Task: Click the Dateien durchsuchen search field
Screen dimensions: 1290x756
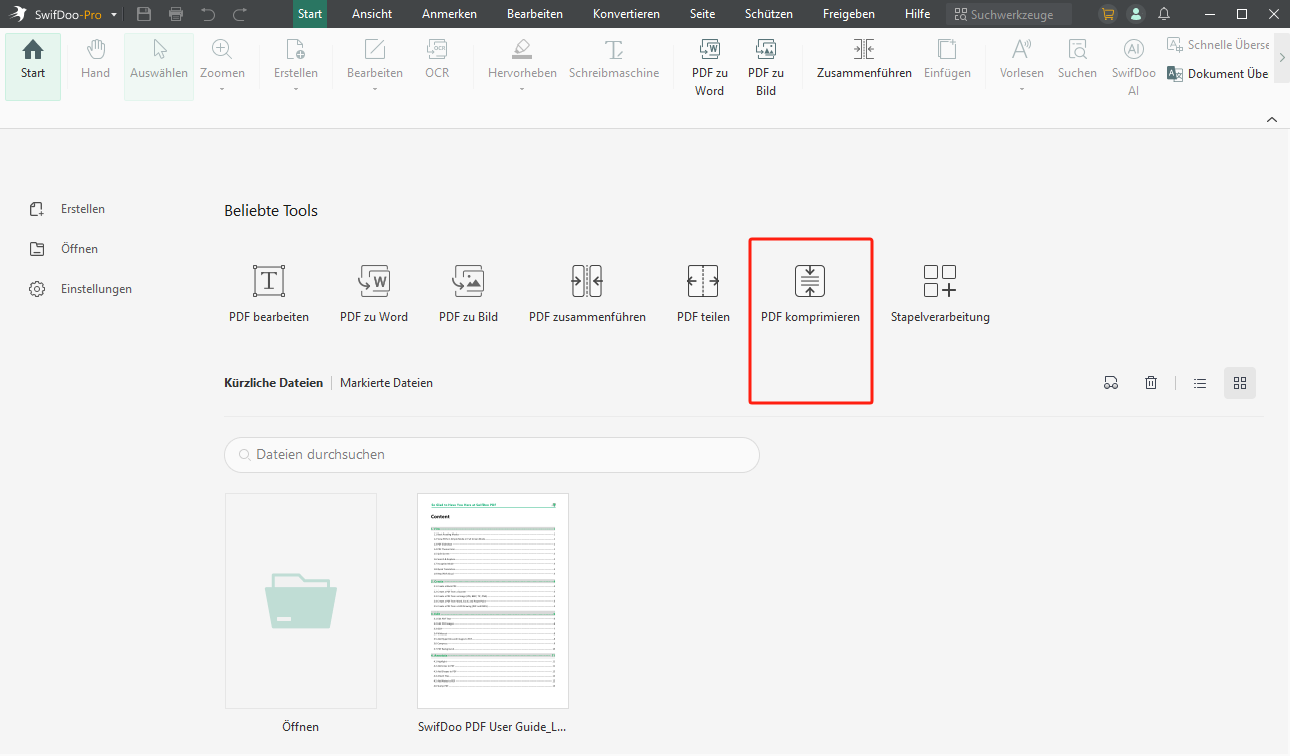Action: (x=492, y=454)
